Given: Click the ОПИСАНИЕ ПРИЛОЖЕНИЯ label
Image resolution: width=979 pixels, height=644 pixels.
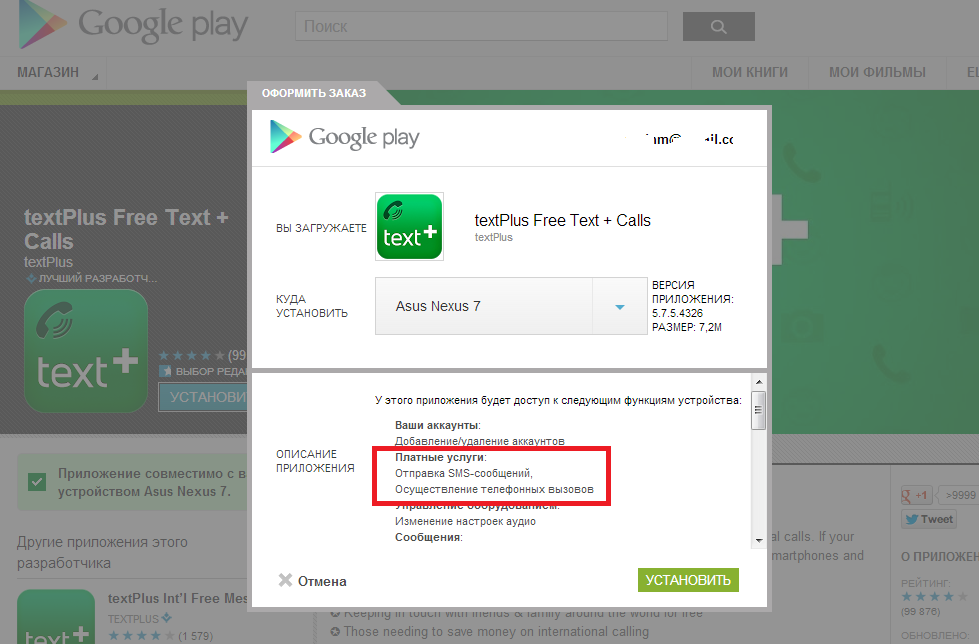Looking at the screenshot, I should pyautogui.click(x=315, y=461).
